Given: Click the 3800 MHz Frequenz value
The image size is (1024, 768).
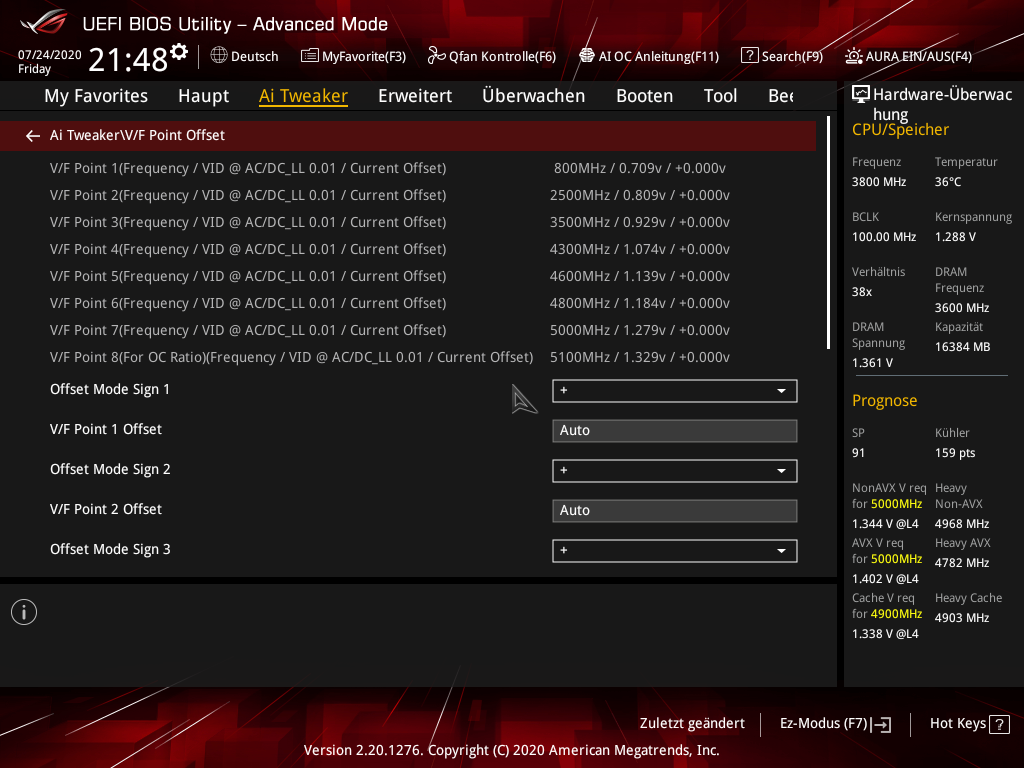Looking at the screenshot, I should click(879, 182).
